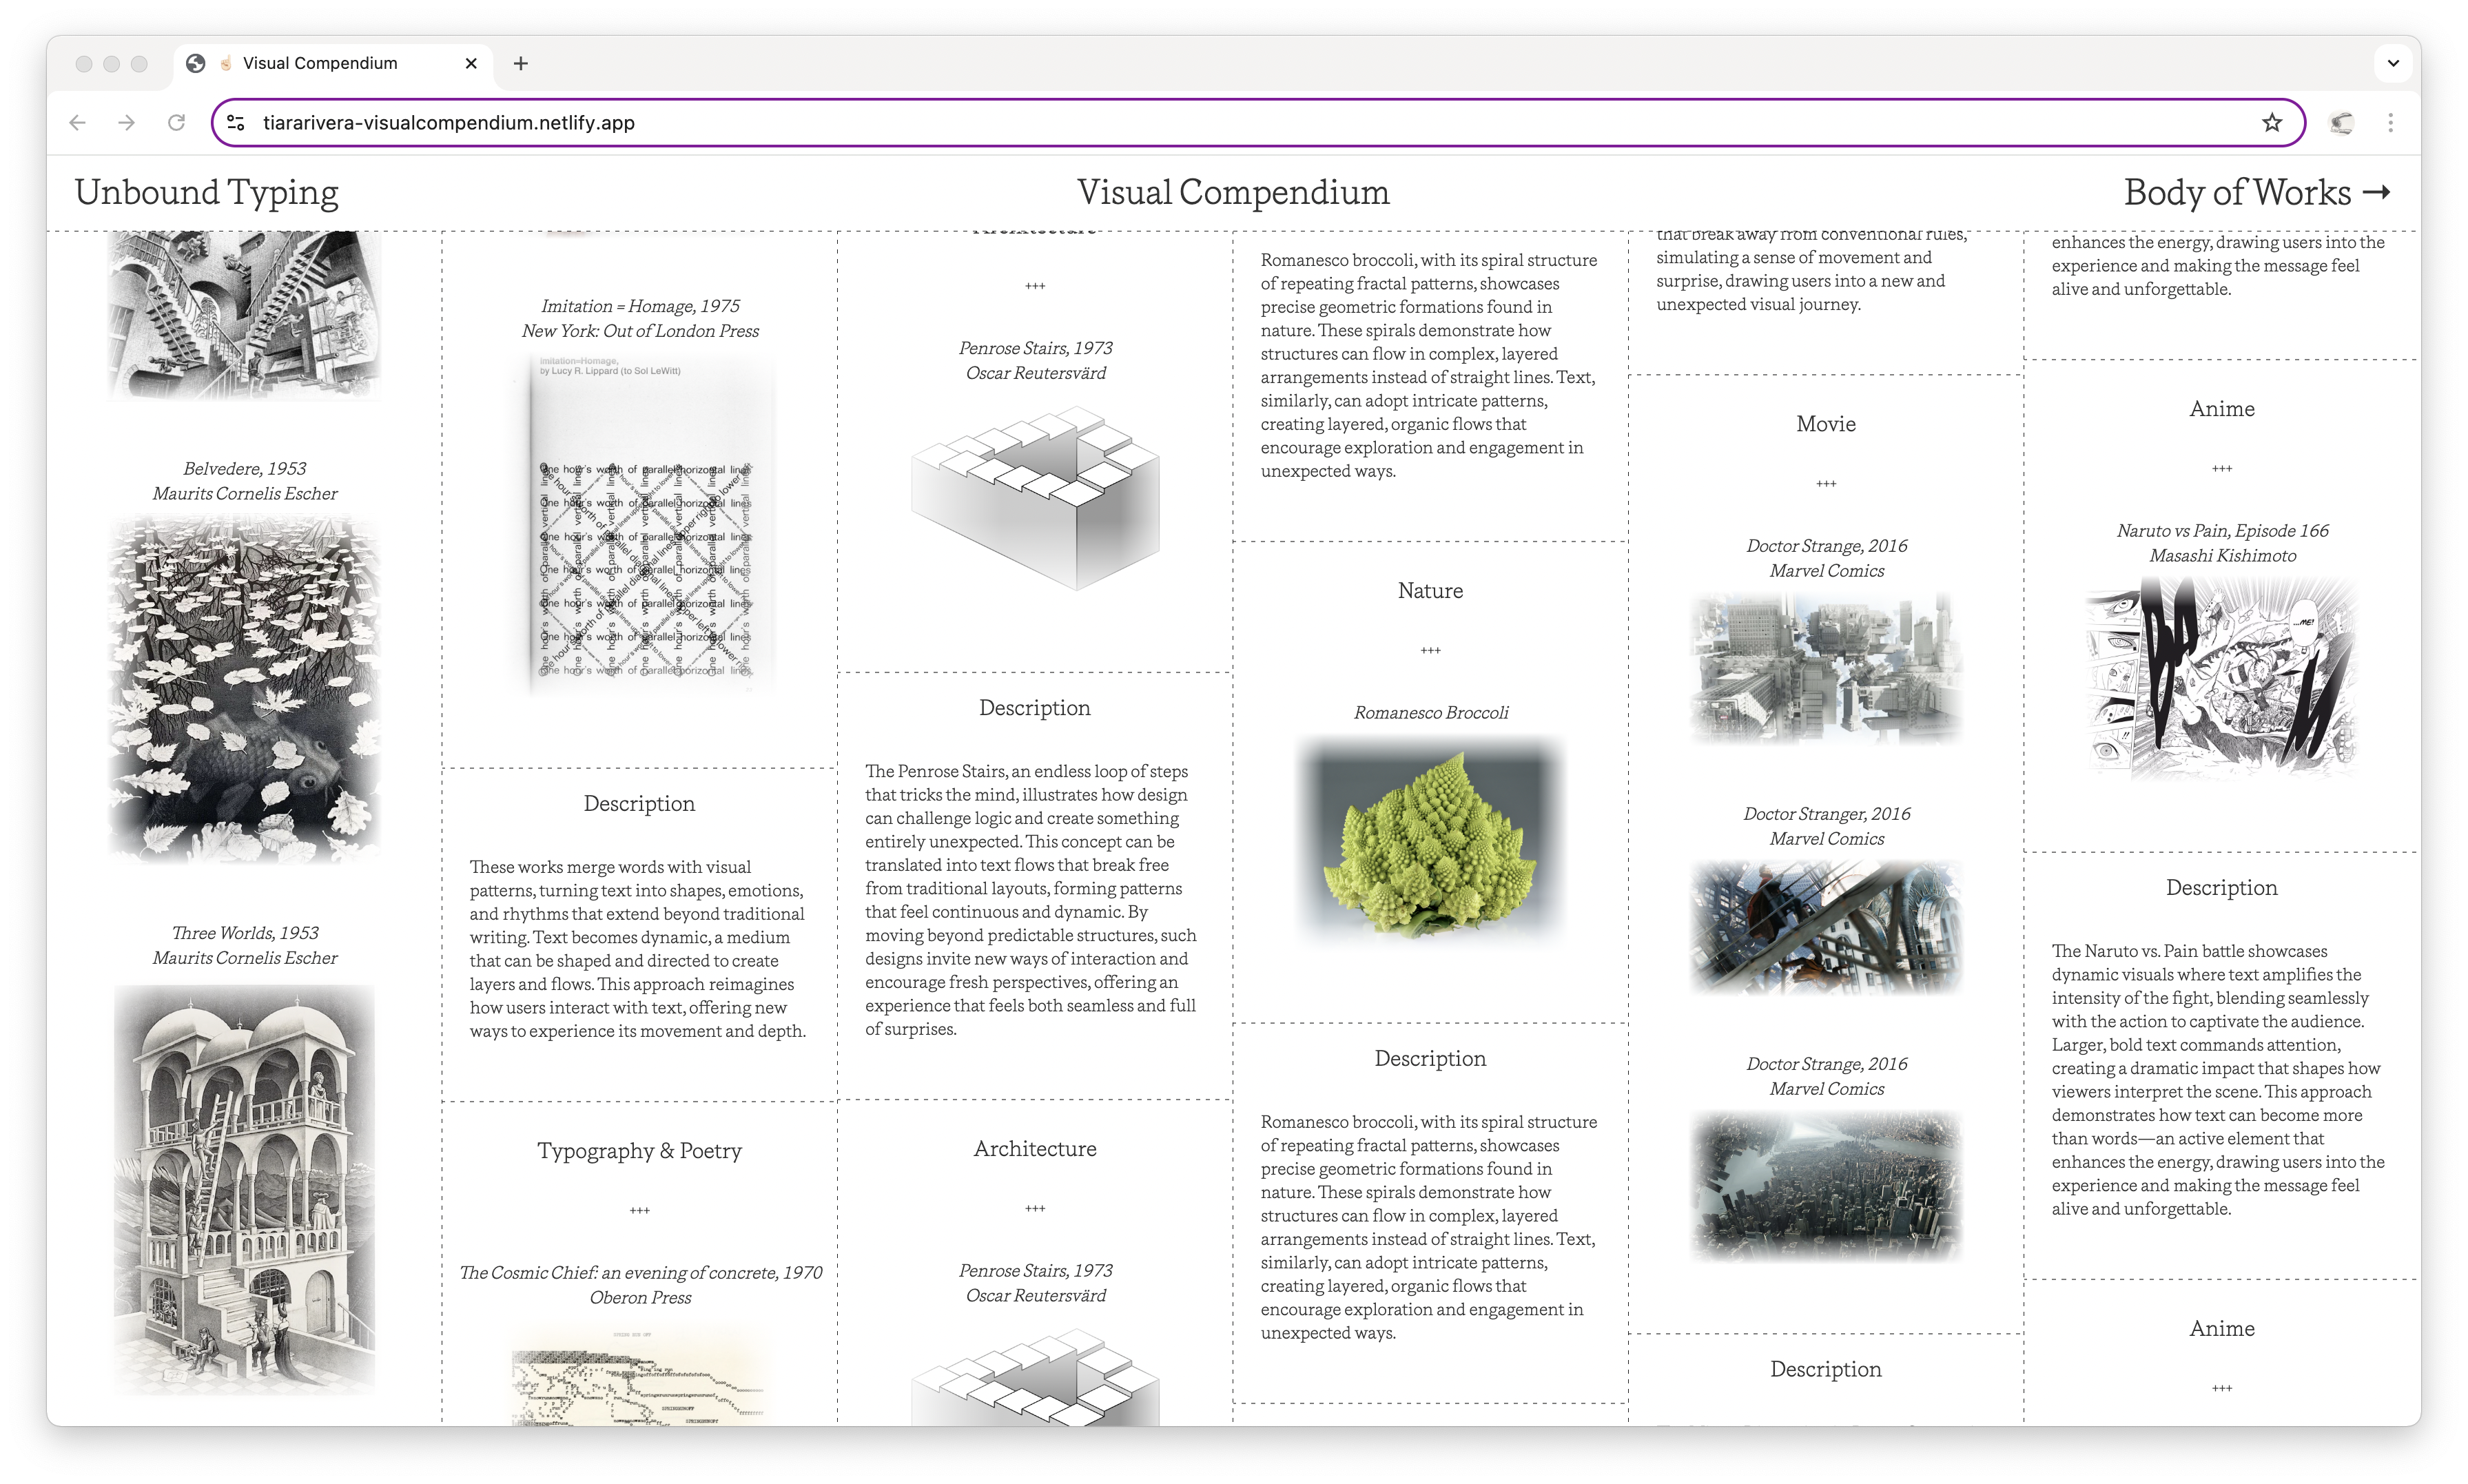Open the Three Worlds leaves image
Screen dimensions: 2468x1484
[245, 689]
